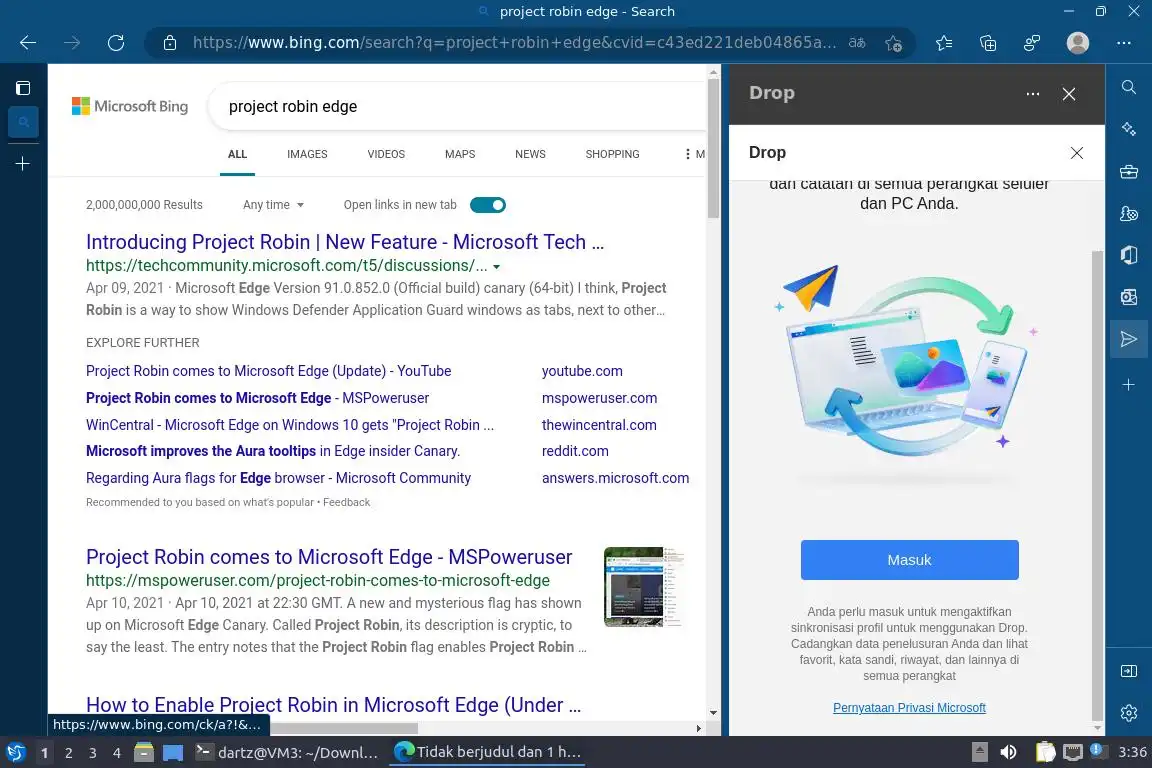This screenshot has height=768, width=1152.
Task: Open the More search categories menu
Action: (694, 154)
